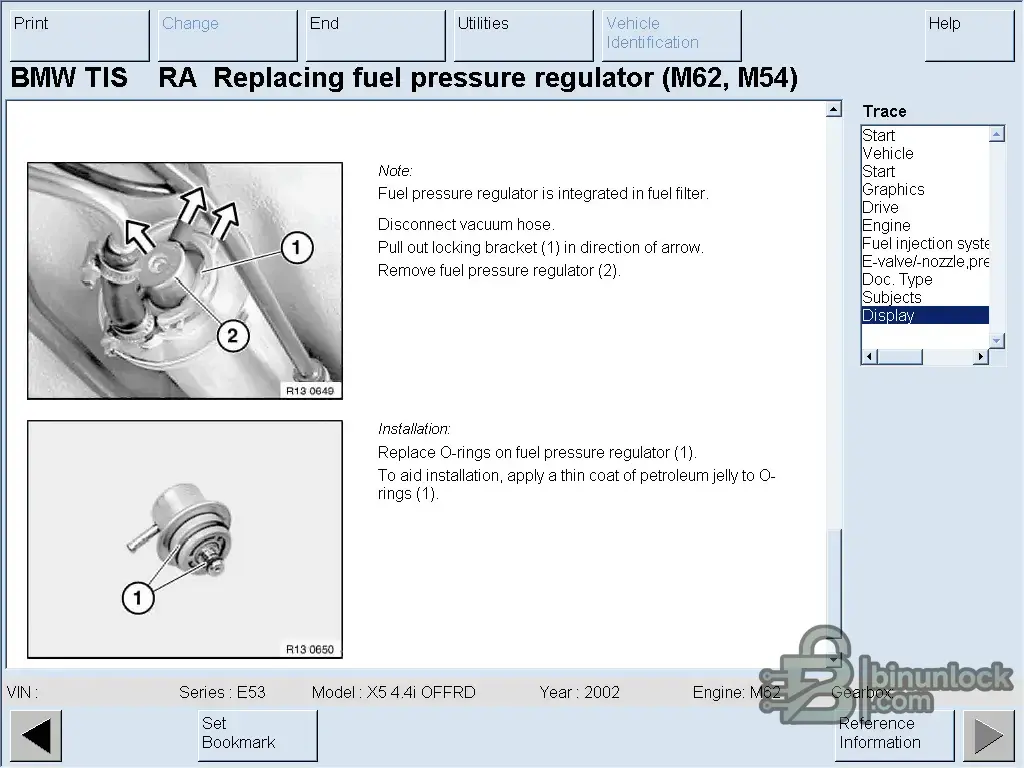Click the 'Fuel pressure regulator is integrated' line

click(543, 194)
